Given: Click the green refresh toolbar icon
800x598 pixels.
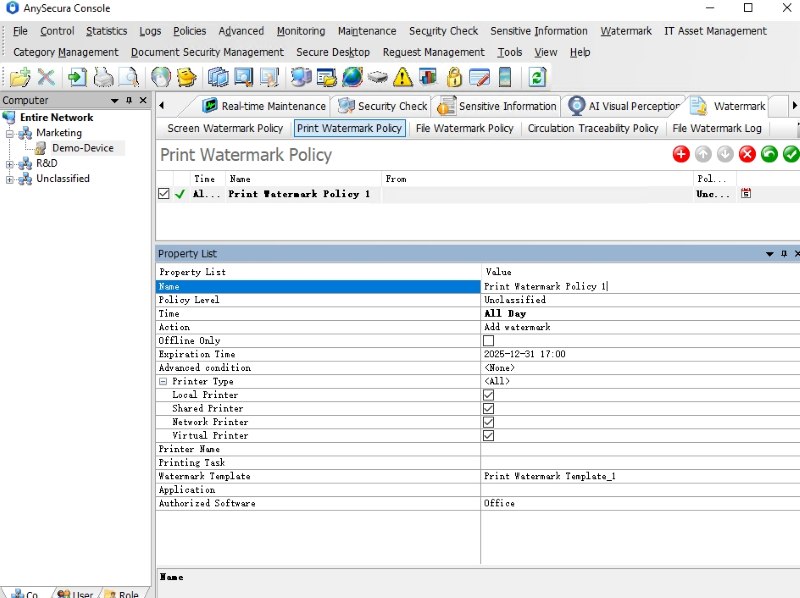Looking at the screenshot, I should click(x=537, y=77).
